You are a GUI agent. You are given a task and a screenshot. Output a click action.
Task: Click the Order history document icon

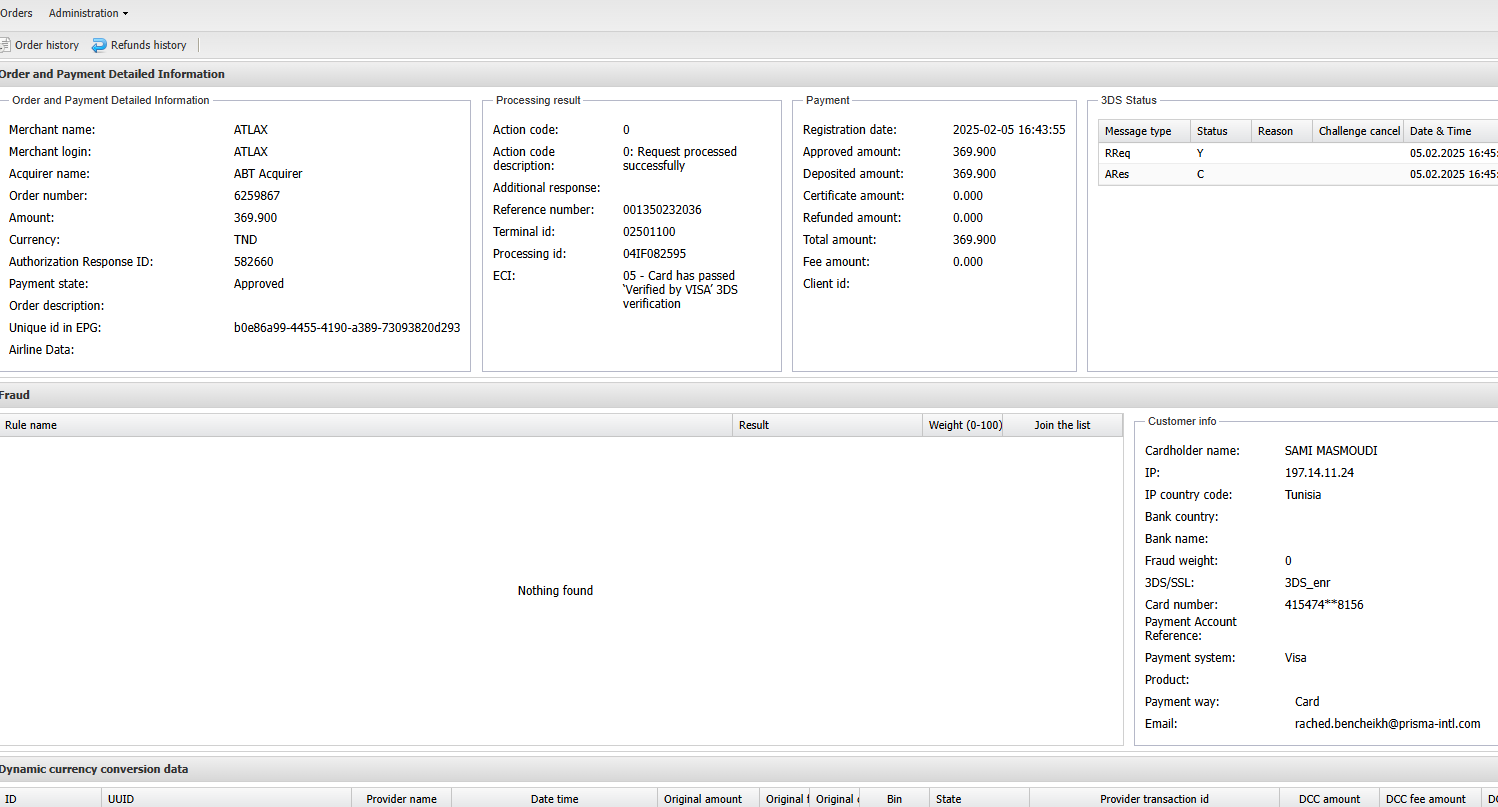pyautogui.click(x=5, y=45)
